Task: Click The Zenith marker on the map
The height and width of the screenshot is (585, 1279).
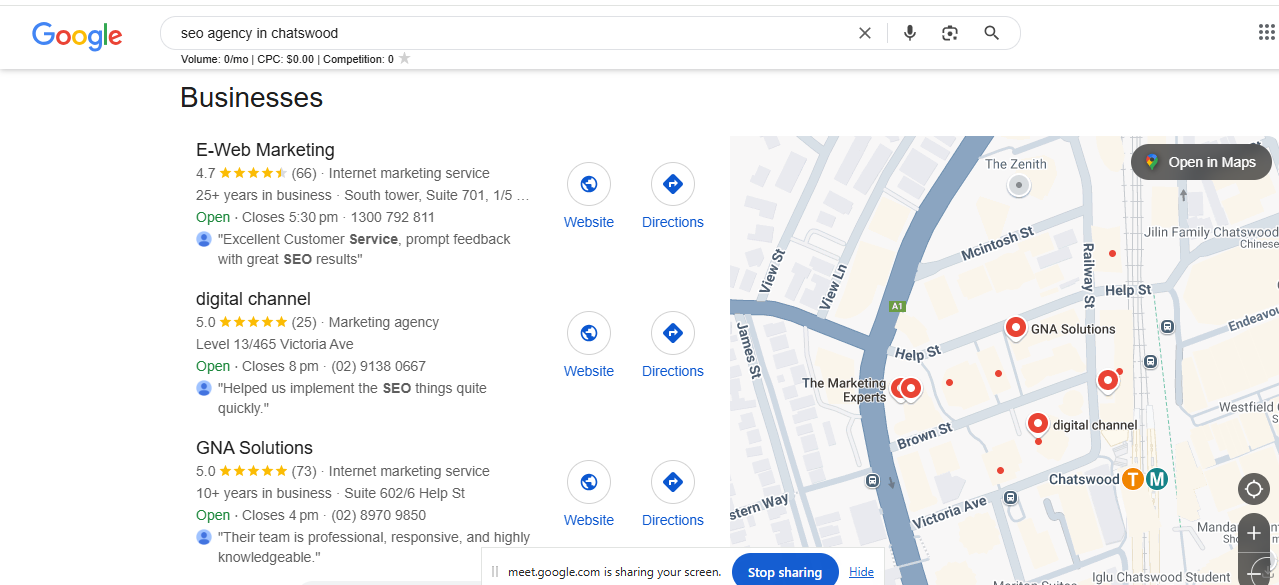Action: click(x=1019, y=184)
